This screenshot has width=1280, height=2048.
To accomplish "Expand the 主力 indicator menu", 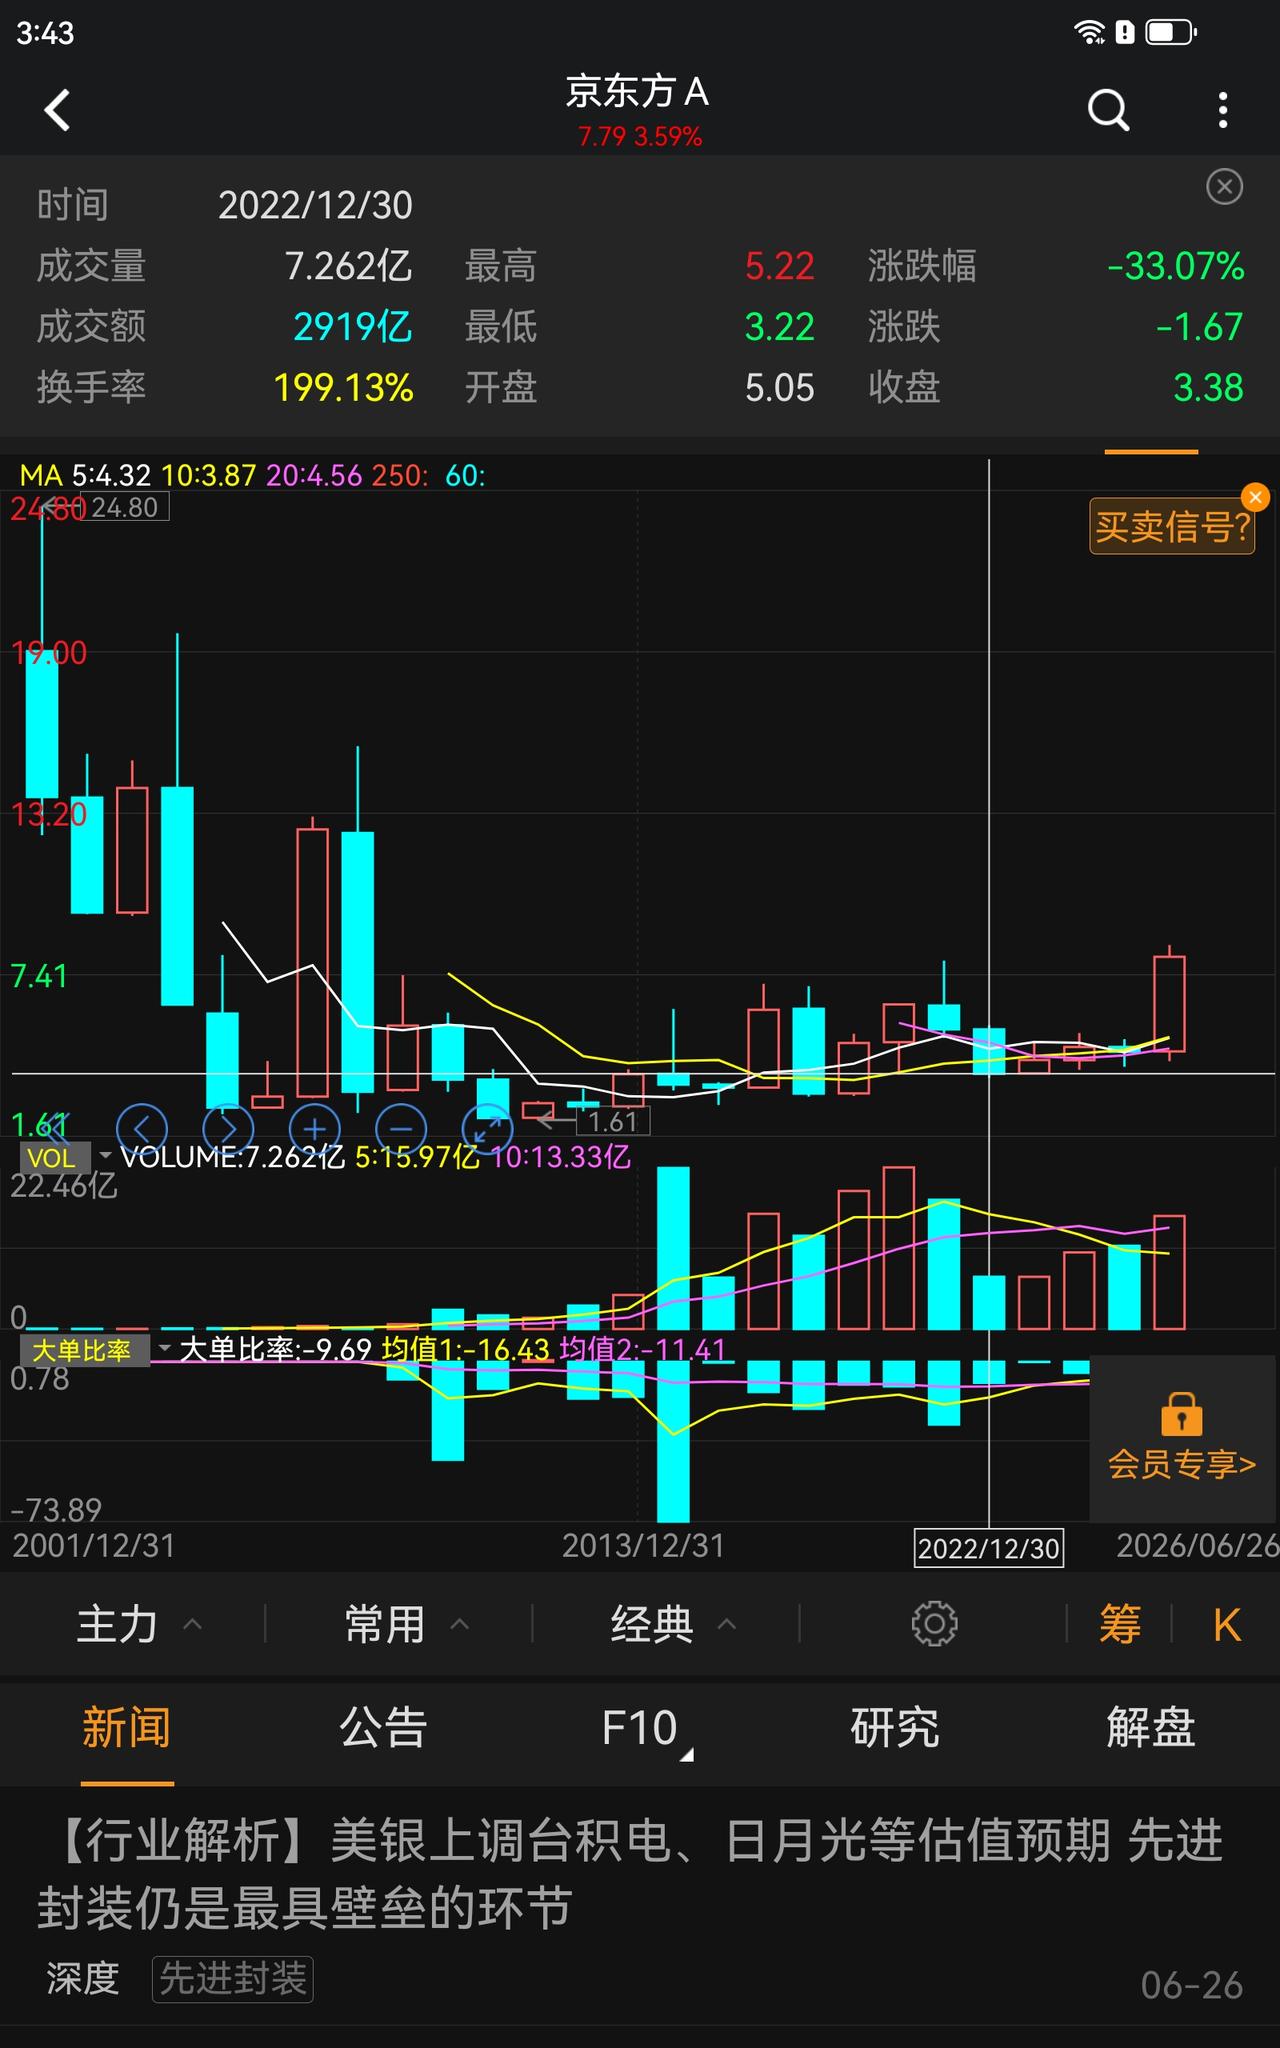I will tap(139, 1624).
